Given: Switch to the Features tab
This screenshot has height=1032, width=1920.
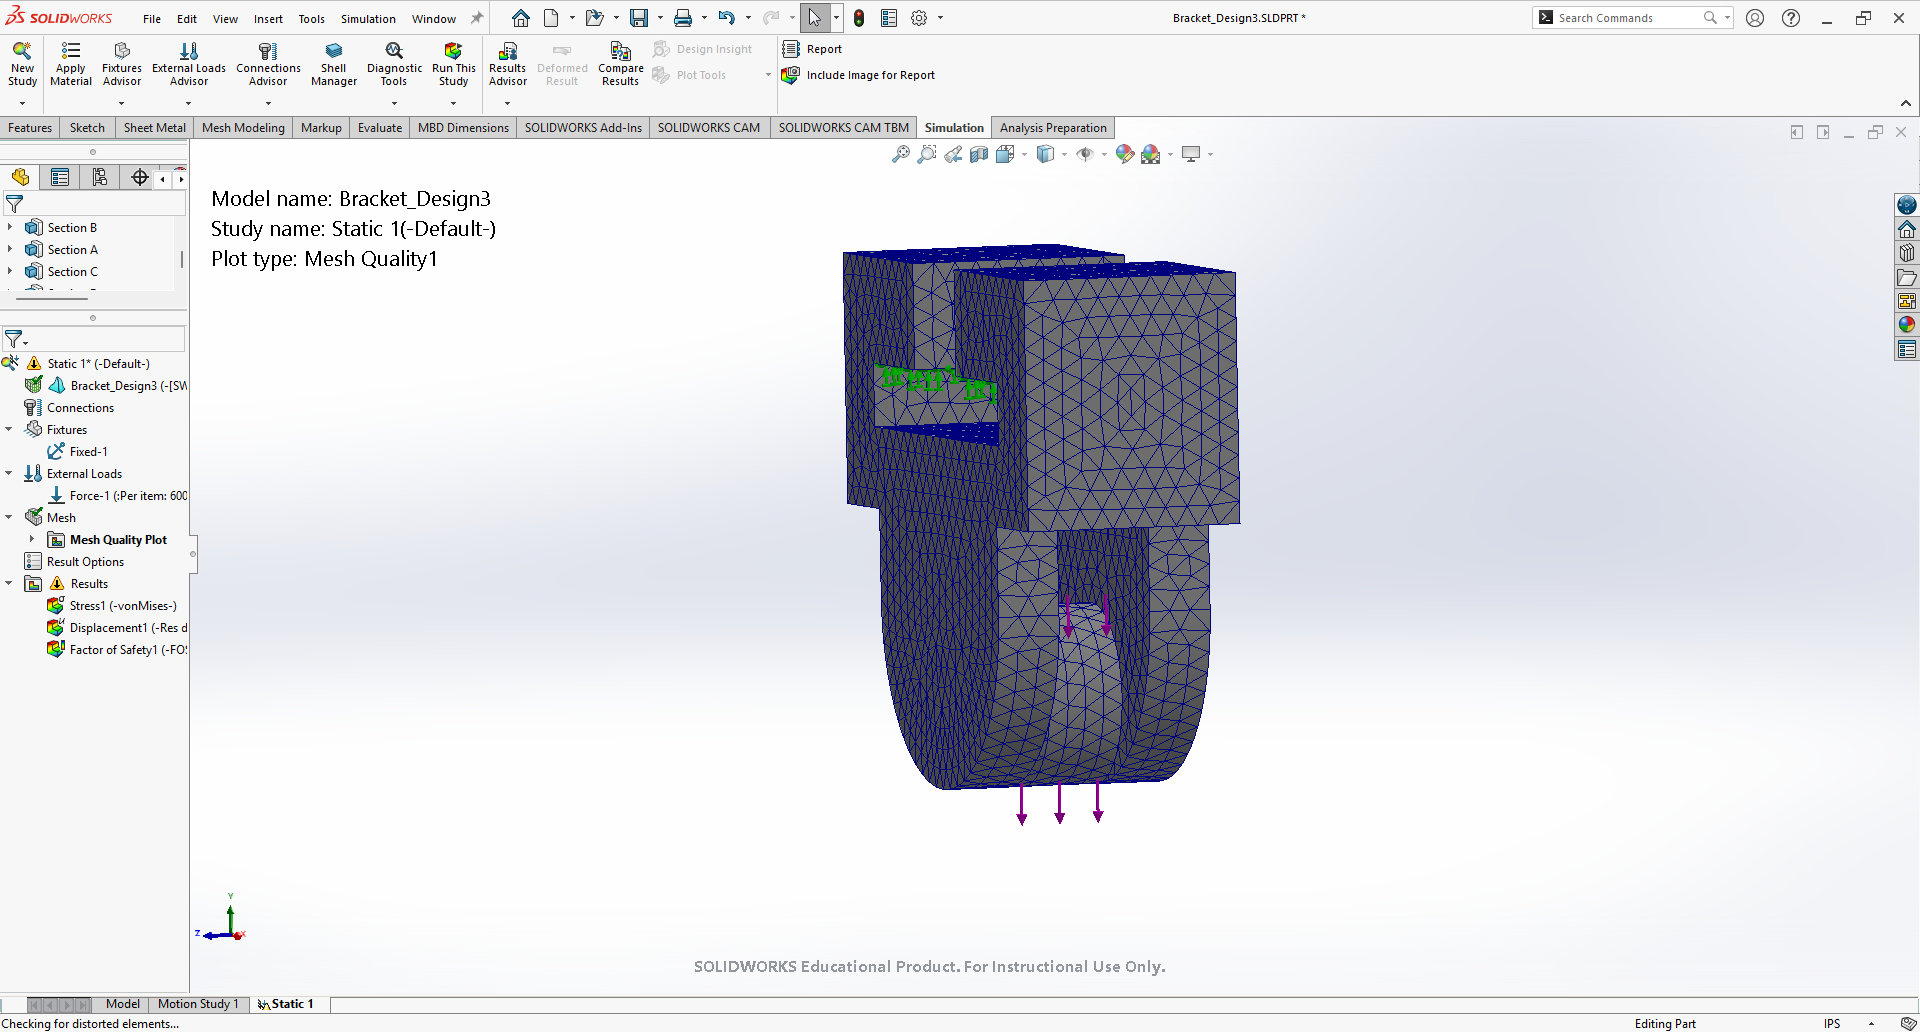Looking at the screenshot, I should [30, 128].
